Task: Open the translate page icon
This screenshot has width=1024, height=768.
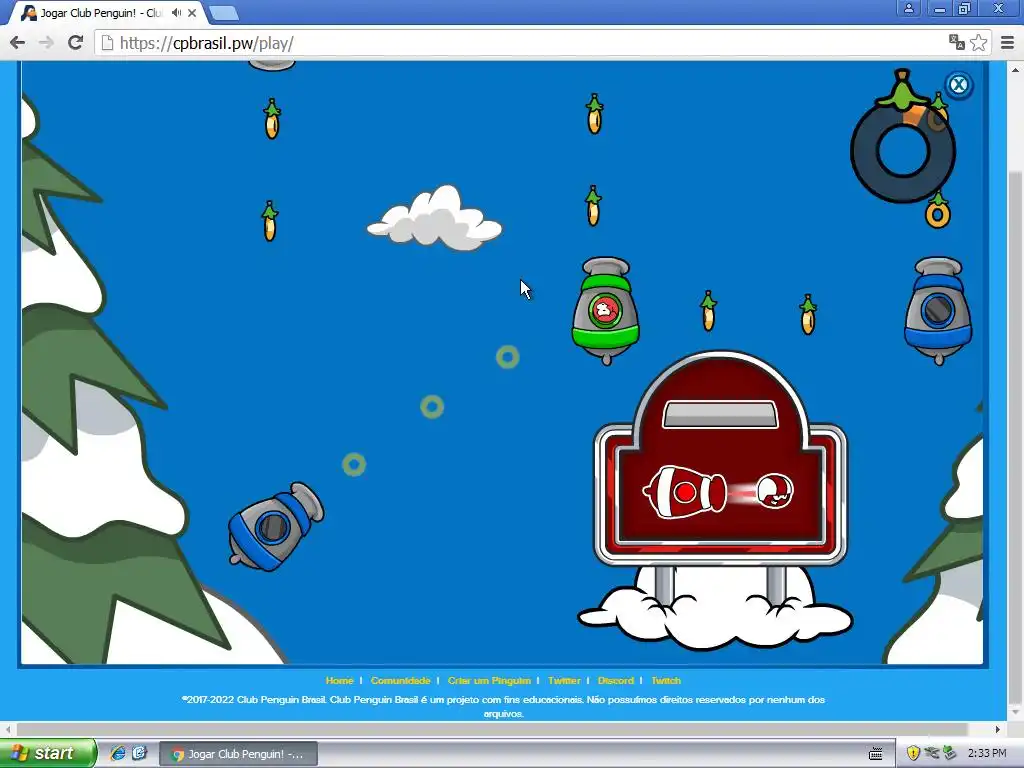Action: click(957, 43)
